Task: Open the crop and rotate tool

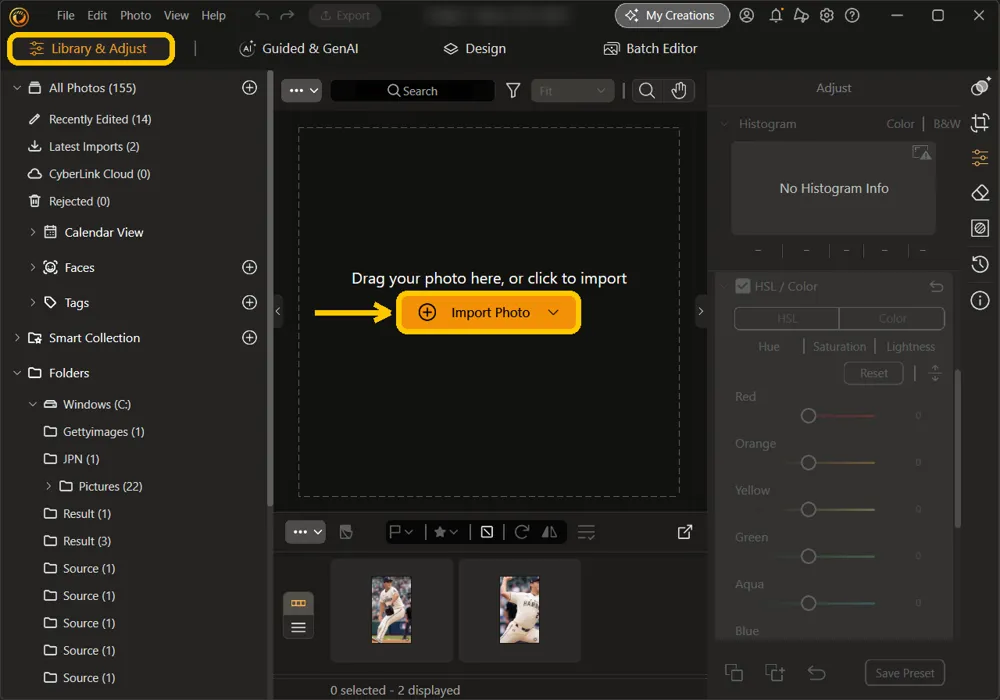Action: [980, 122]
